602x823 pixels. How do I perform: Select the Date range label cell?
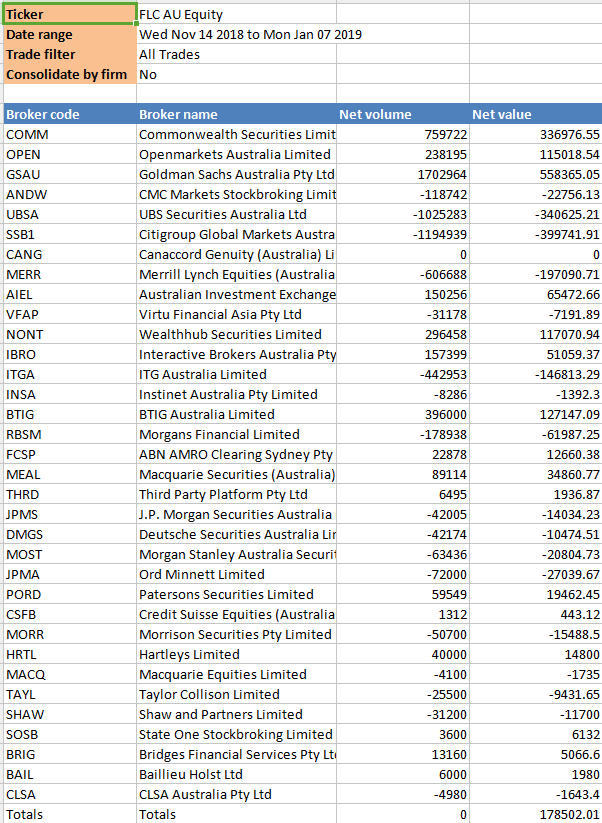(x=69, y=34)
